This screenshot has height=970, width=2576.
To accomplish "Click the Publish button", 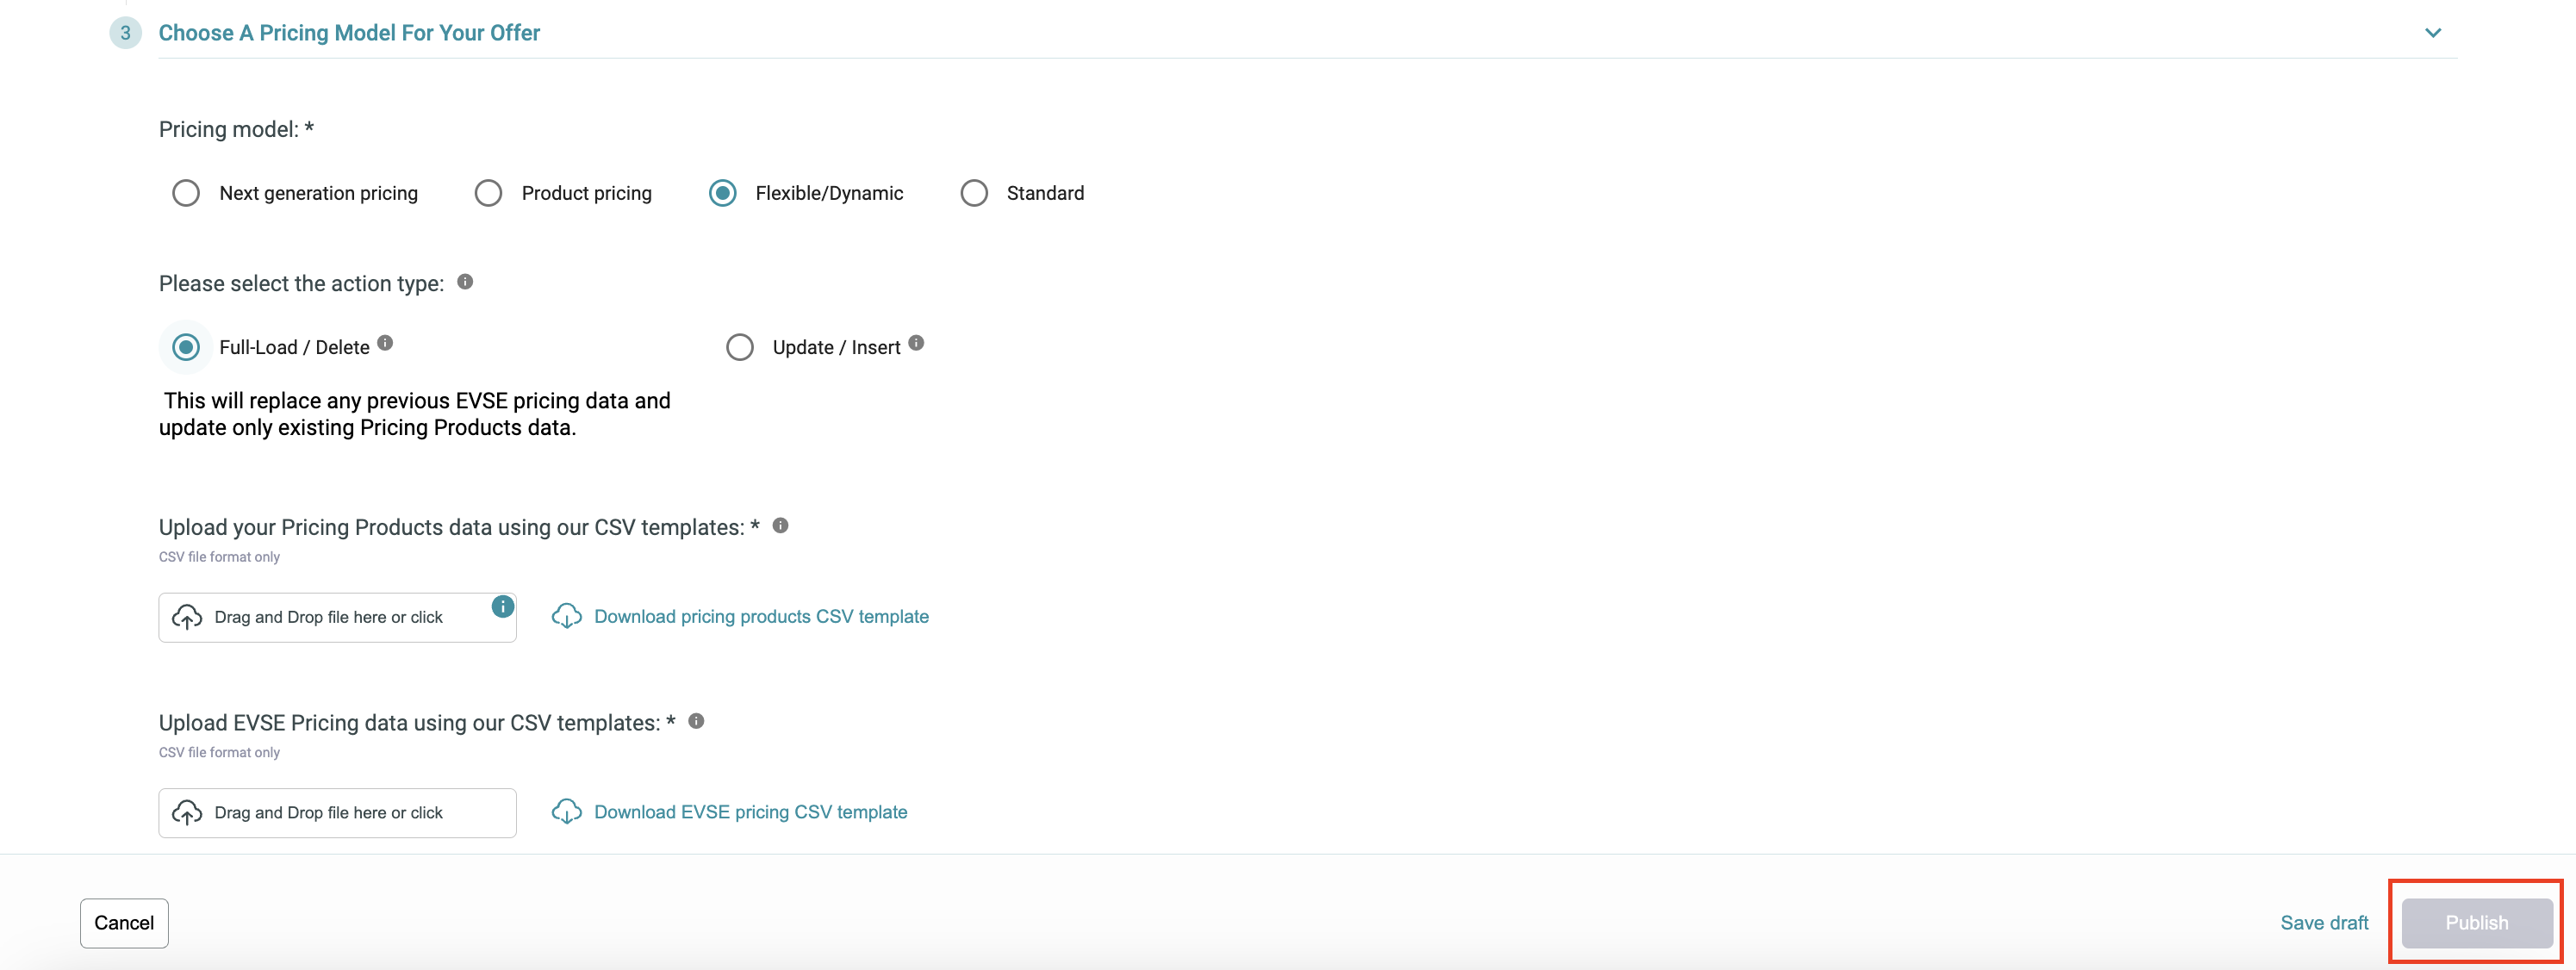I will (2477, 923).
